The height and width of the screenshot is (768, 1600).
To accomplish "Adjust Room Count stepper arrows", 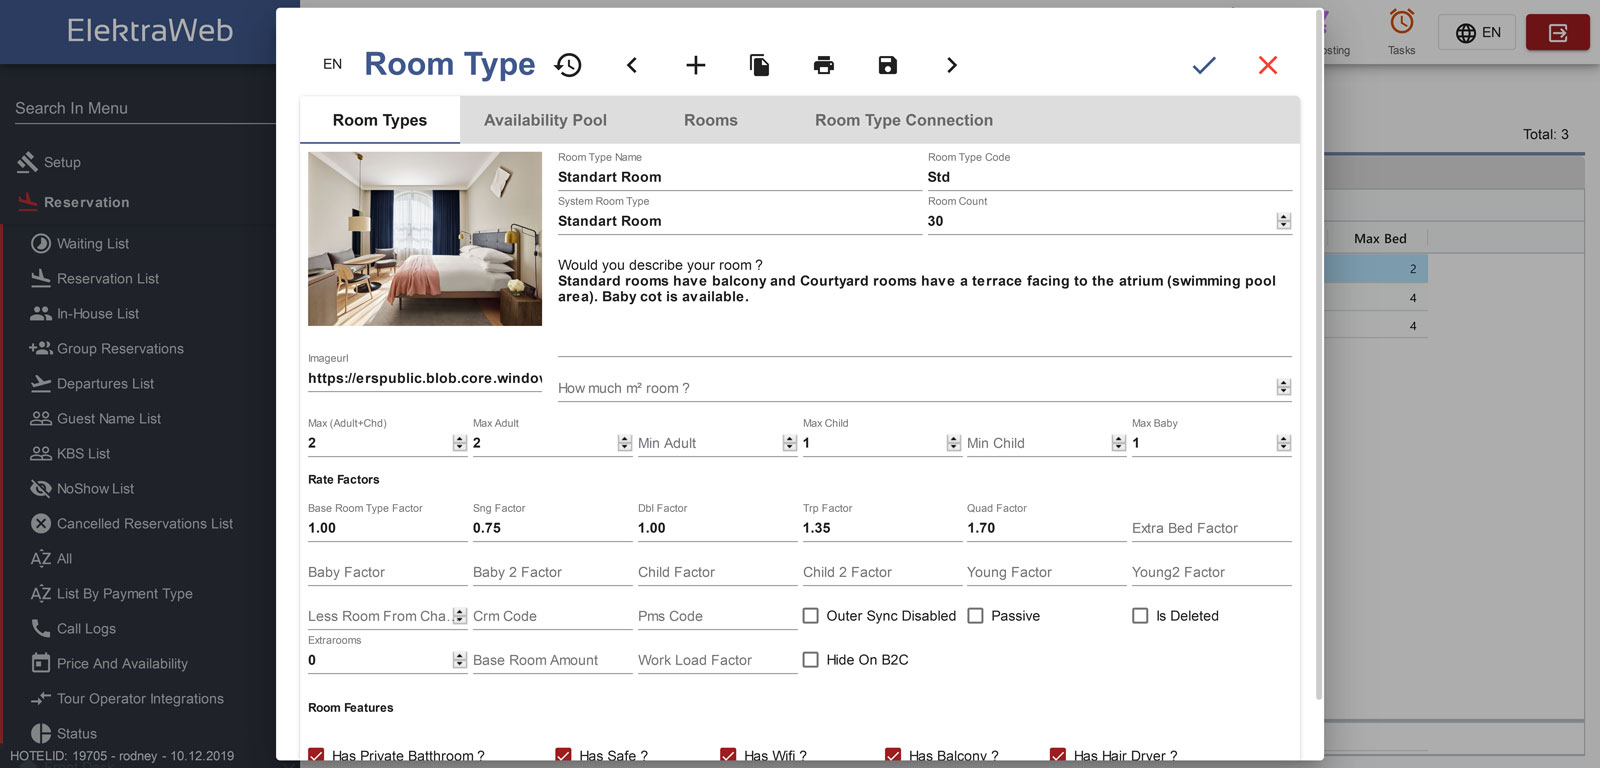I will coord(1284,221).
